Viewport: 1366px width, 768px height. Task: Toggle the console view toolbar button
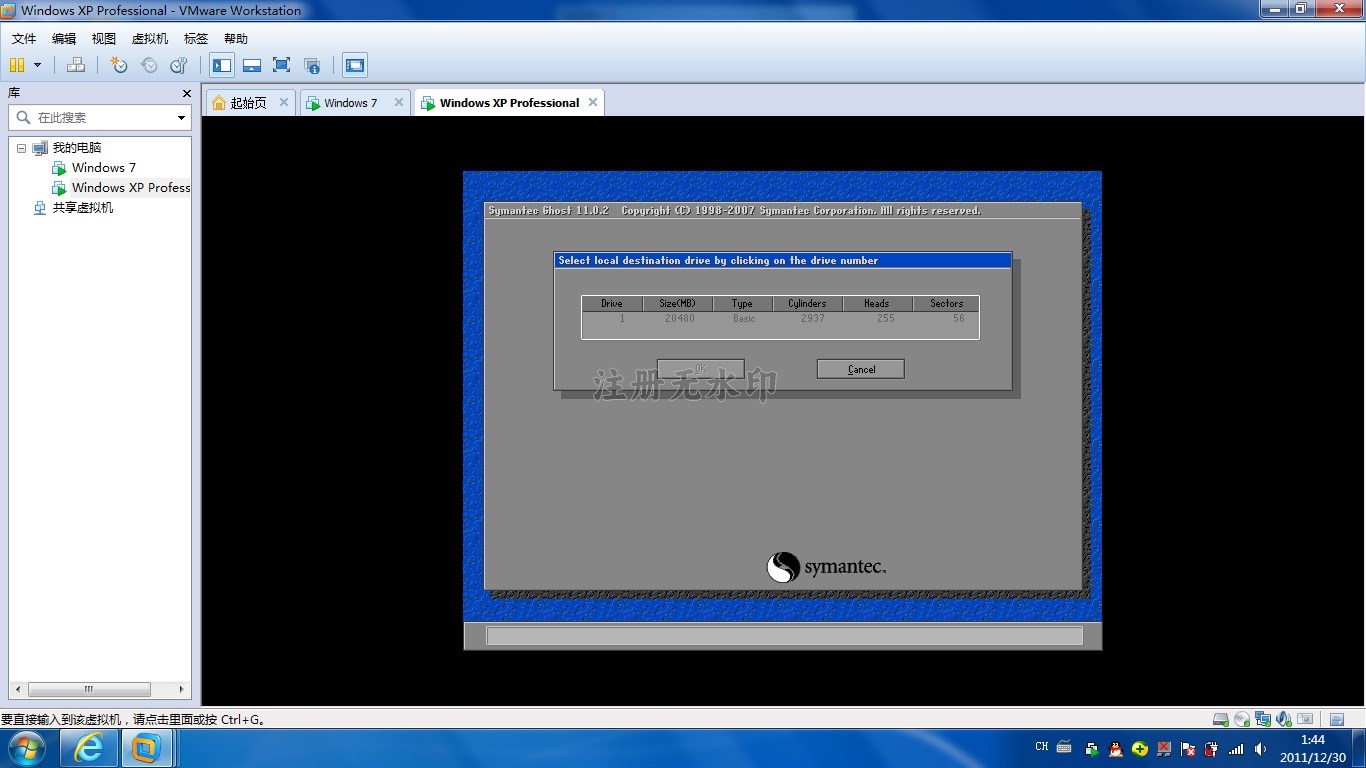point(355,65)
